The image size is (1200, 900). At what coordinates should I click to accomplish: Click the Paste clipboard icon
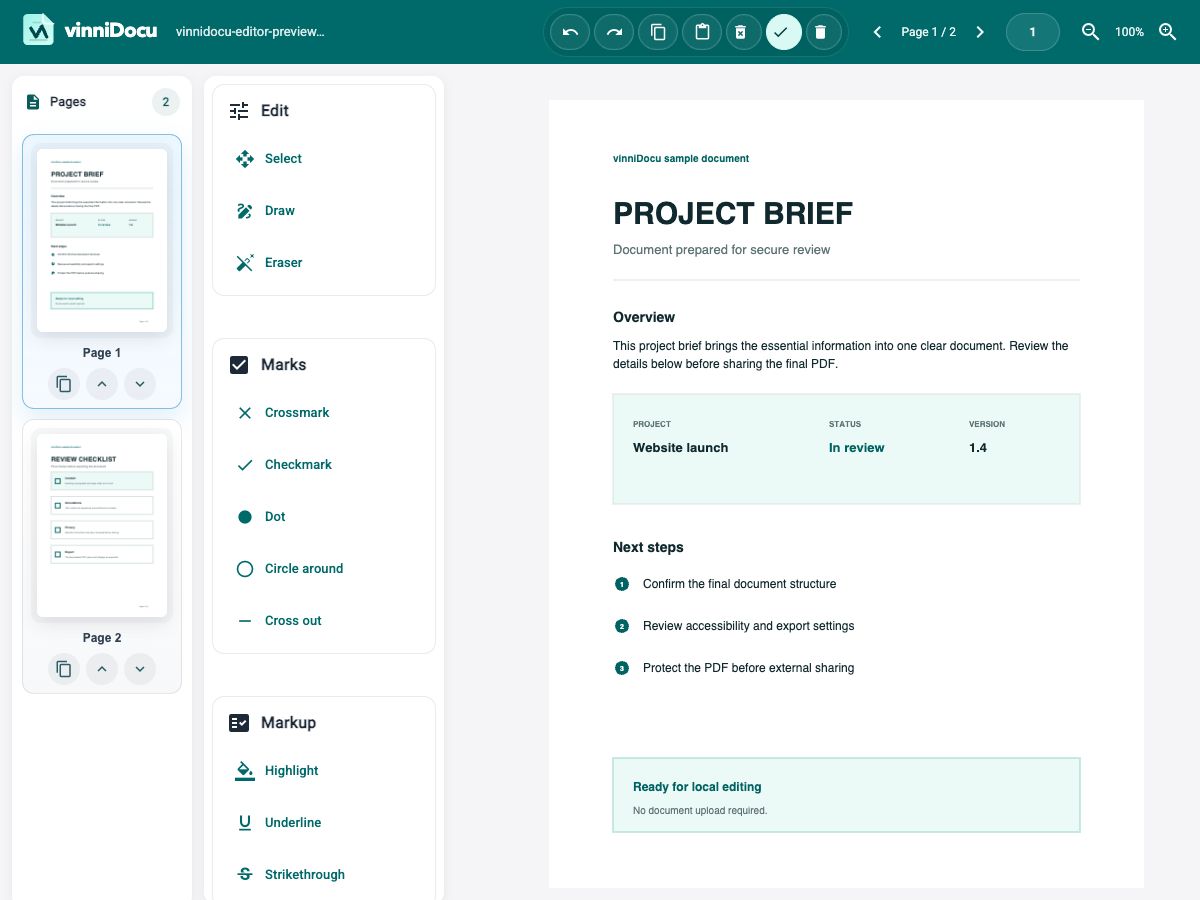pyautogui.click(x=702, y=32)
